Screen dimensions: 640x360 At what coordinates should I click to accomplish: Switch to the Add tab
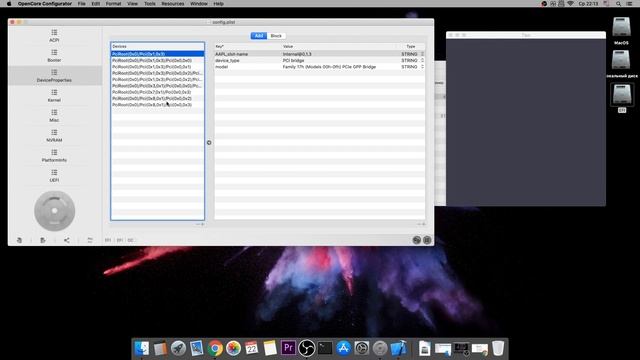[259, 36]
